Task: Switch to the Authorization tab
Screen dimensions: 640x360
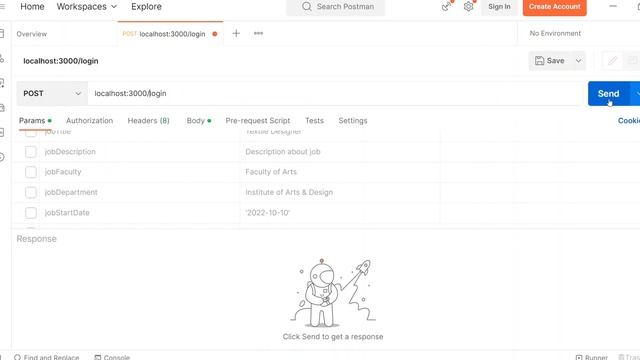Action: (89, 121)
